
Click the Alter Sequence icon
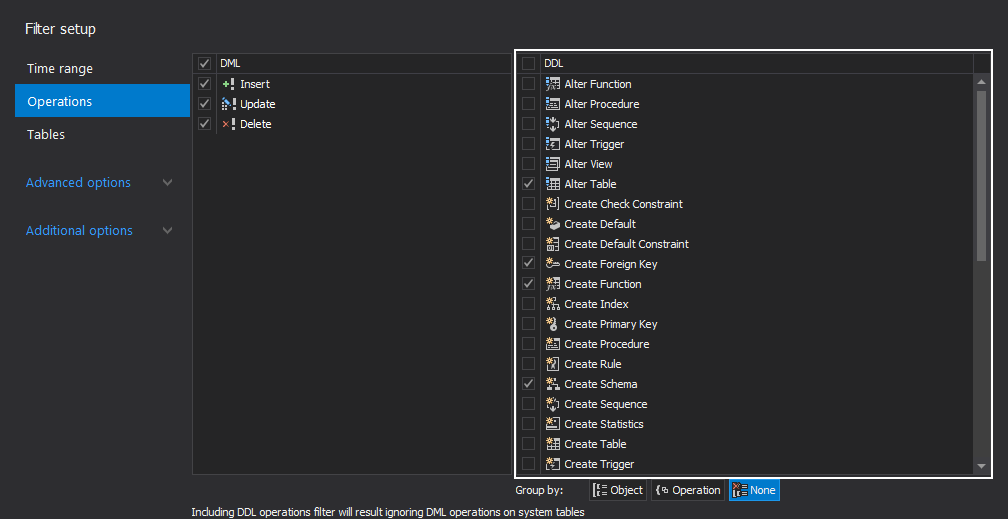[552, 124]
